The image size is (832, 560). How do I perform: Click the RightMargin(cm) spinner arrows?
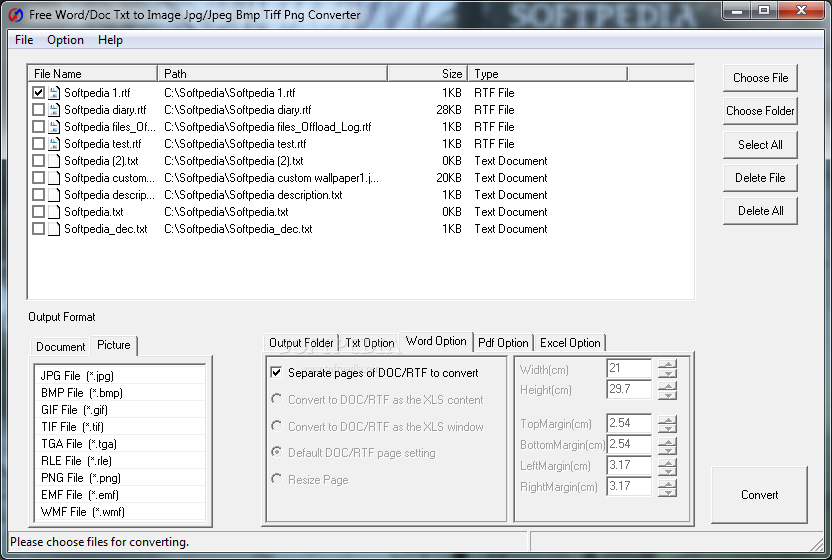(x=668, y=487)
